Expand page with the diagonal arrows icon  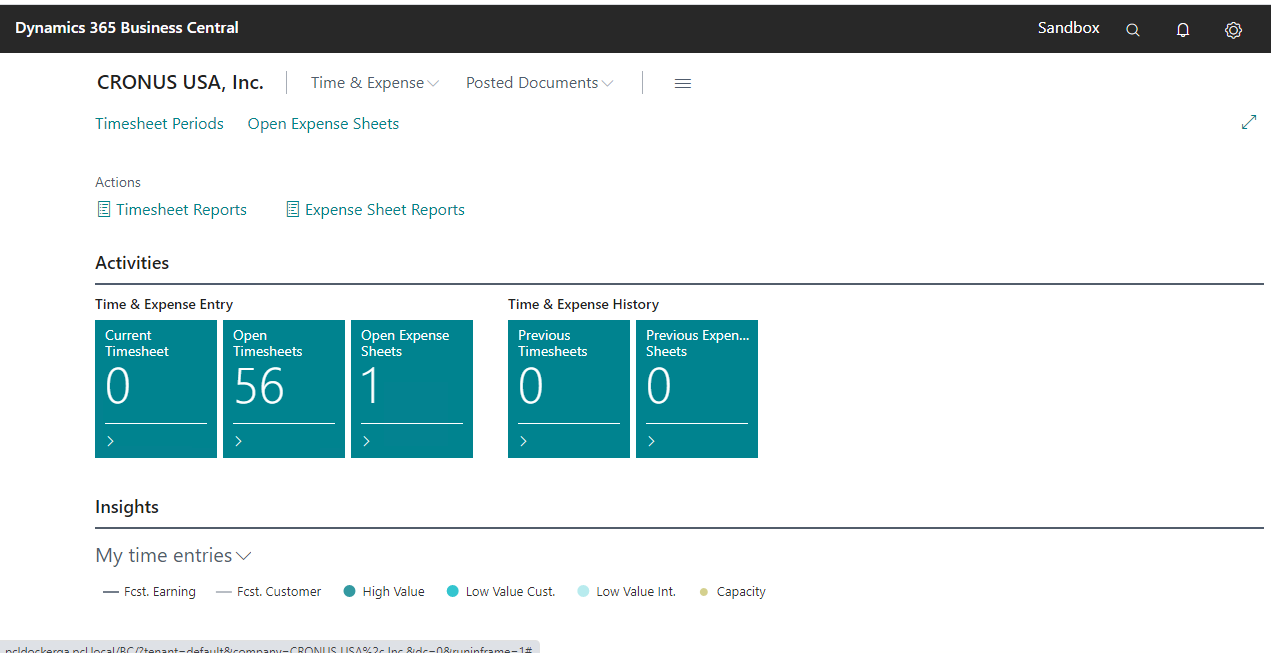[x=1248, y=122]
